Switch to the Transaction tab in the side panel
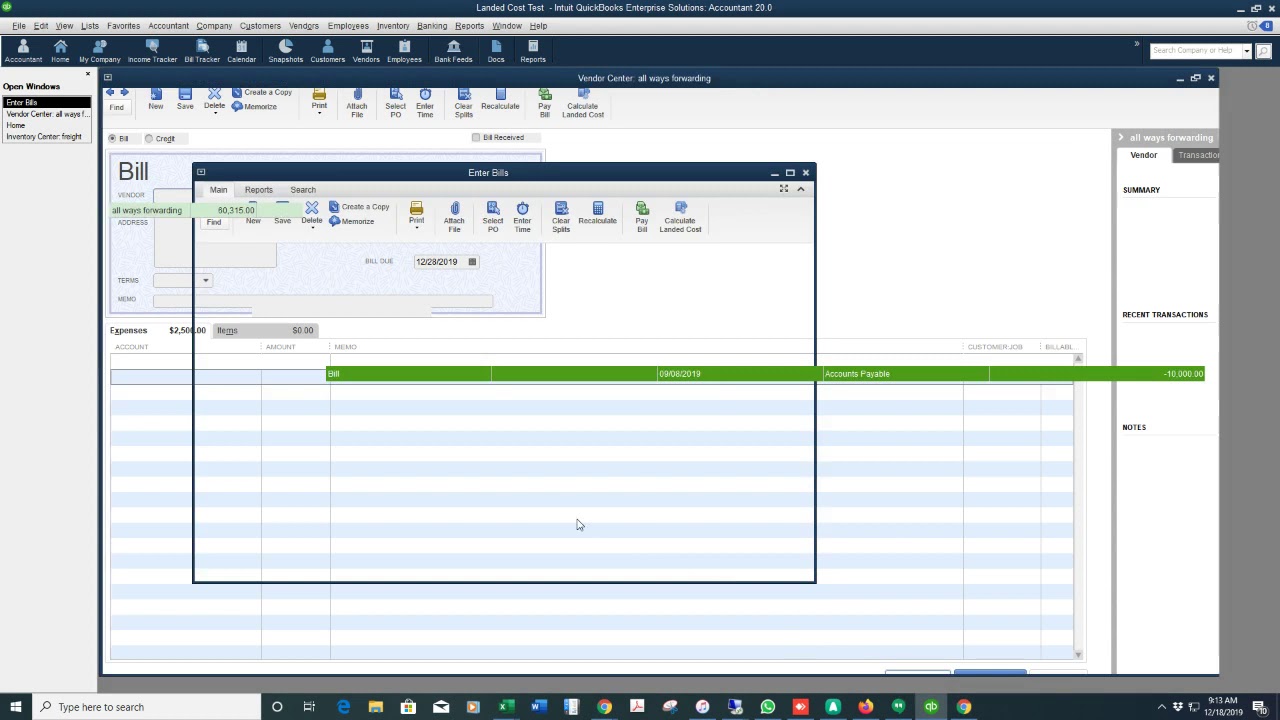Viewport: 1280px width, 720px height. coord(1197,155)
